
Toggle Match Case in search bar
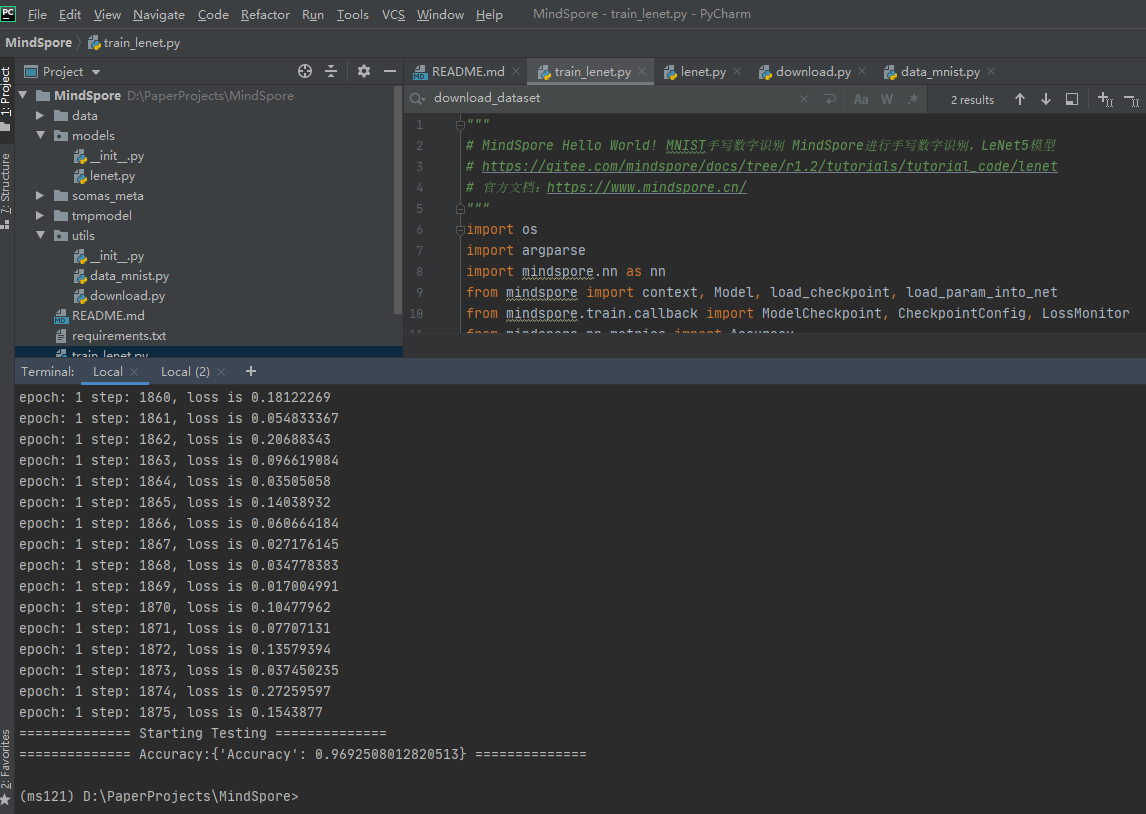click(861, 99)
